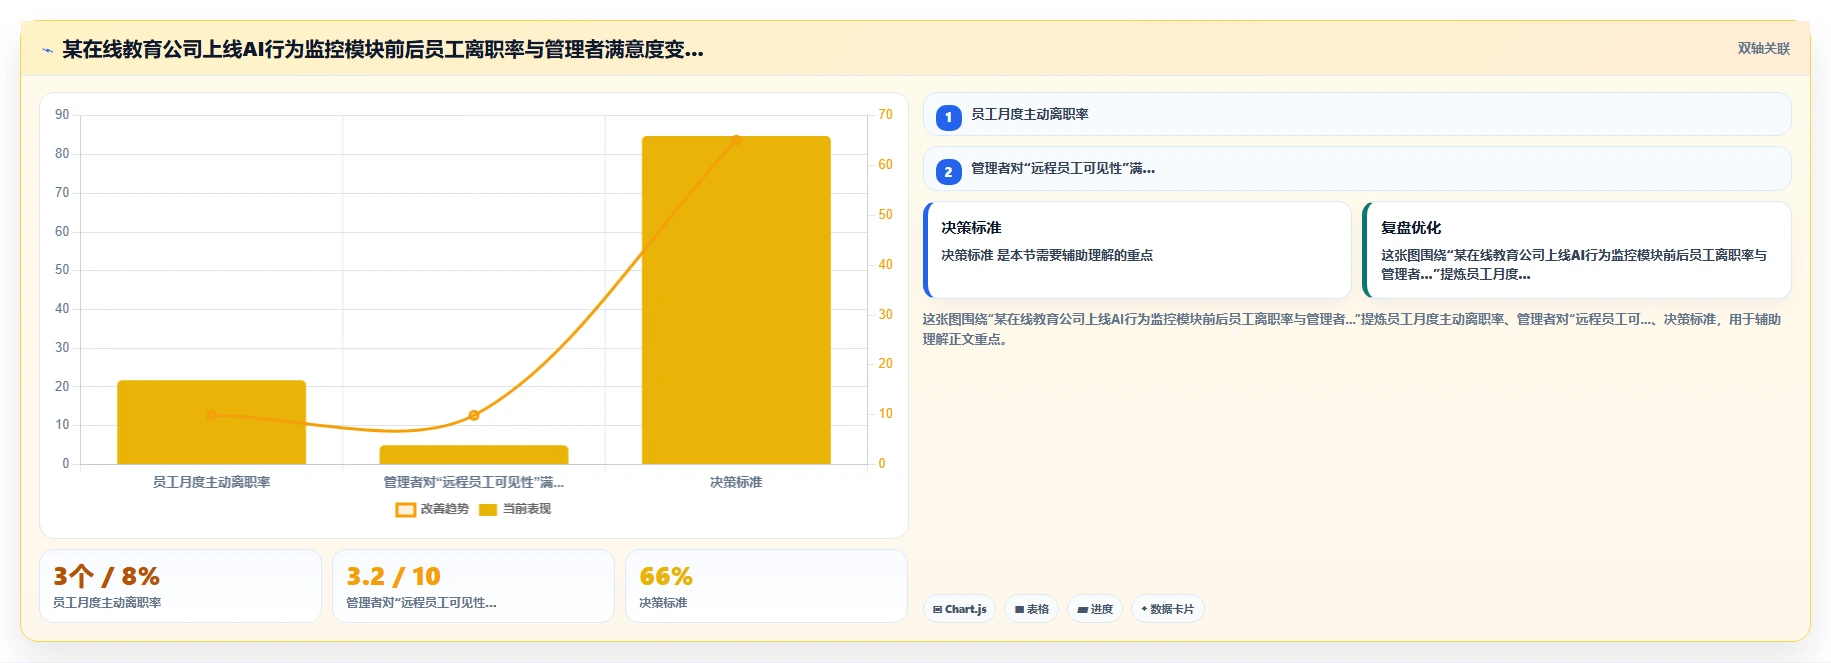Select numbered badge 1 for 员工月度主动离职率
Image resolution: width=1831 pixels, height=663 pixels.
click(948, 117)
